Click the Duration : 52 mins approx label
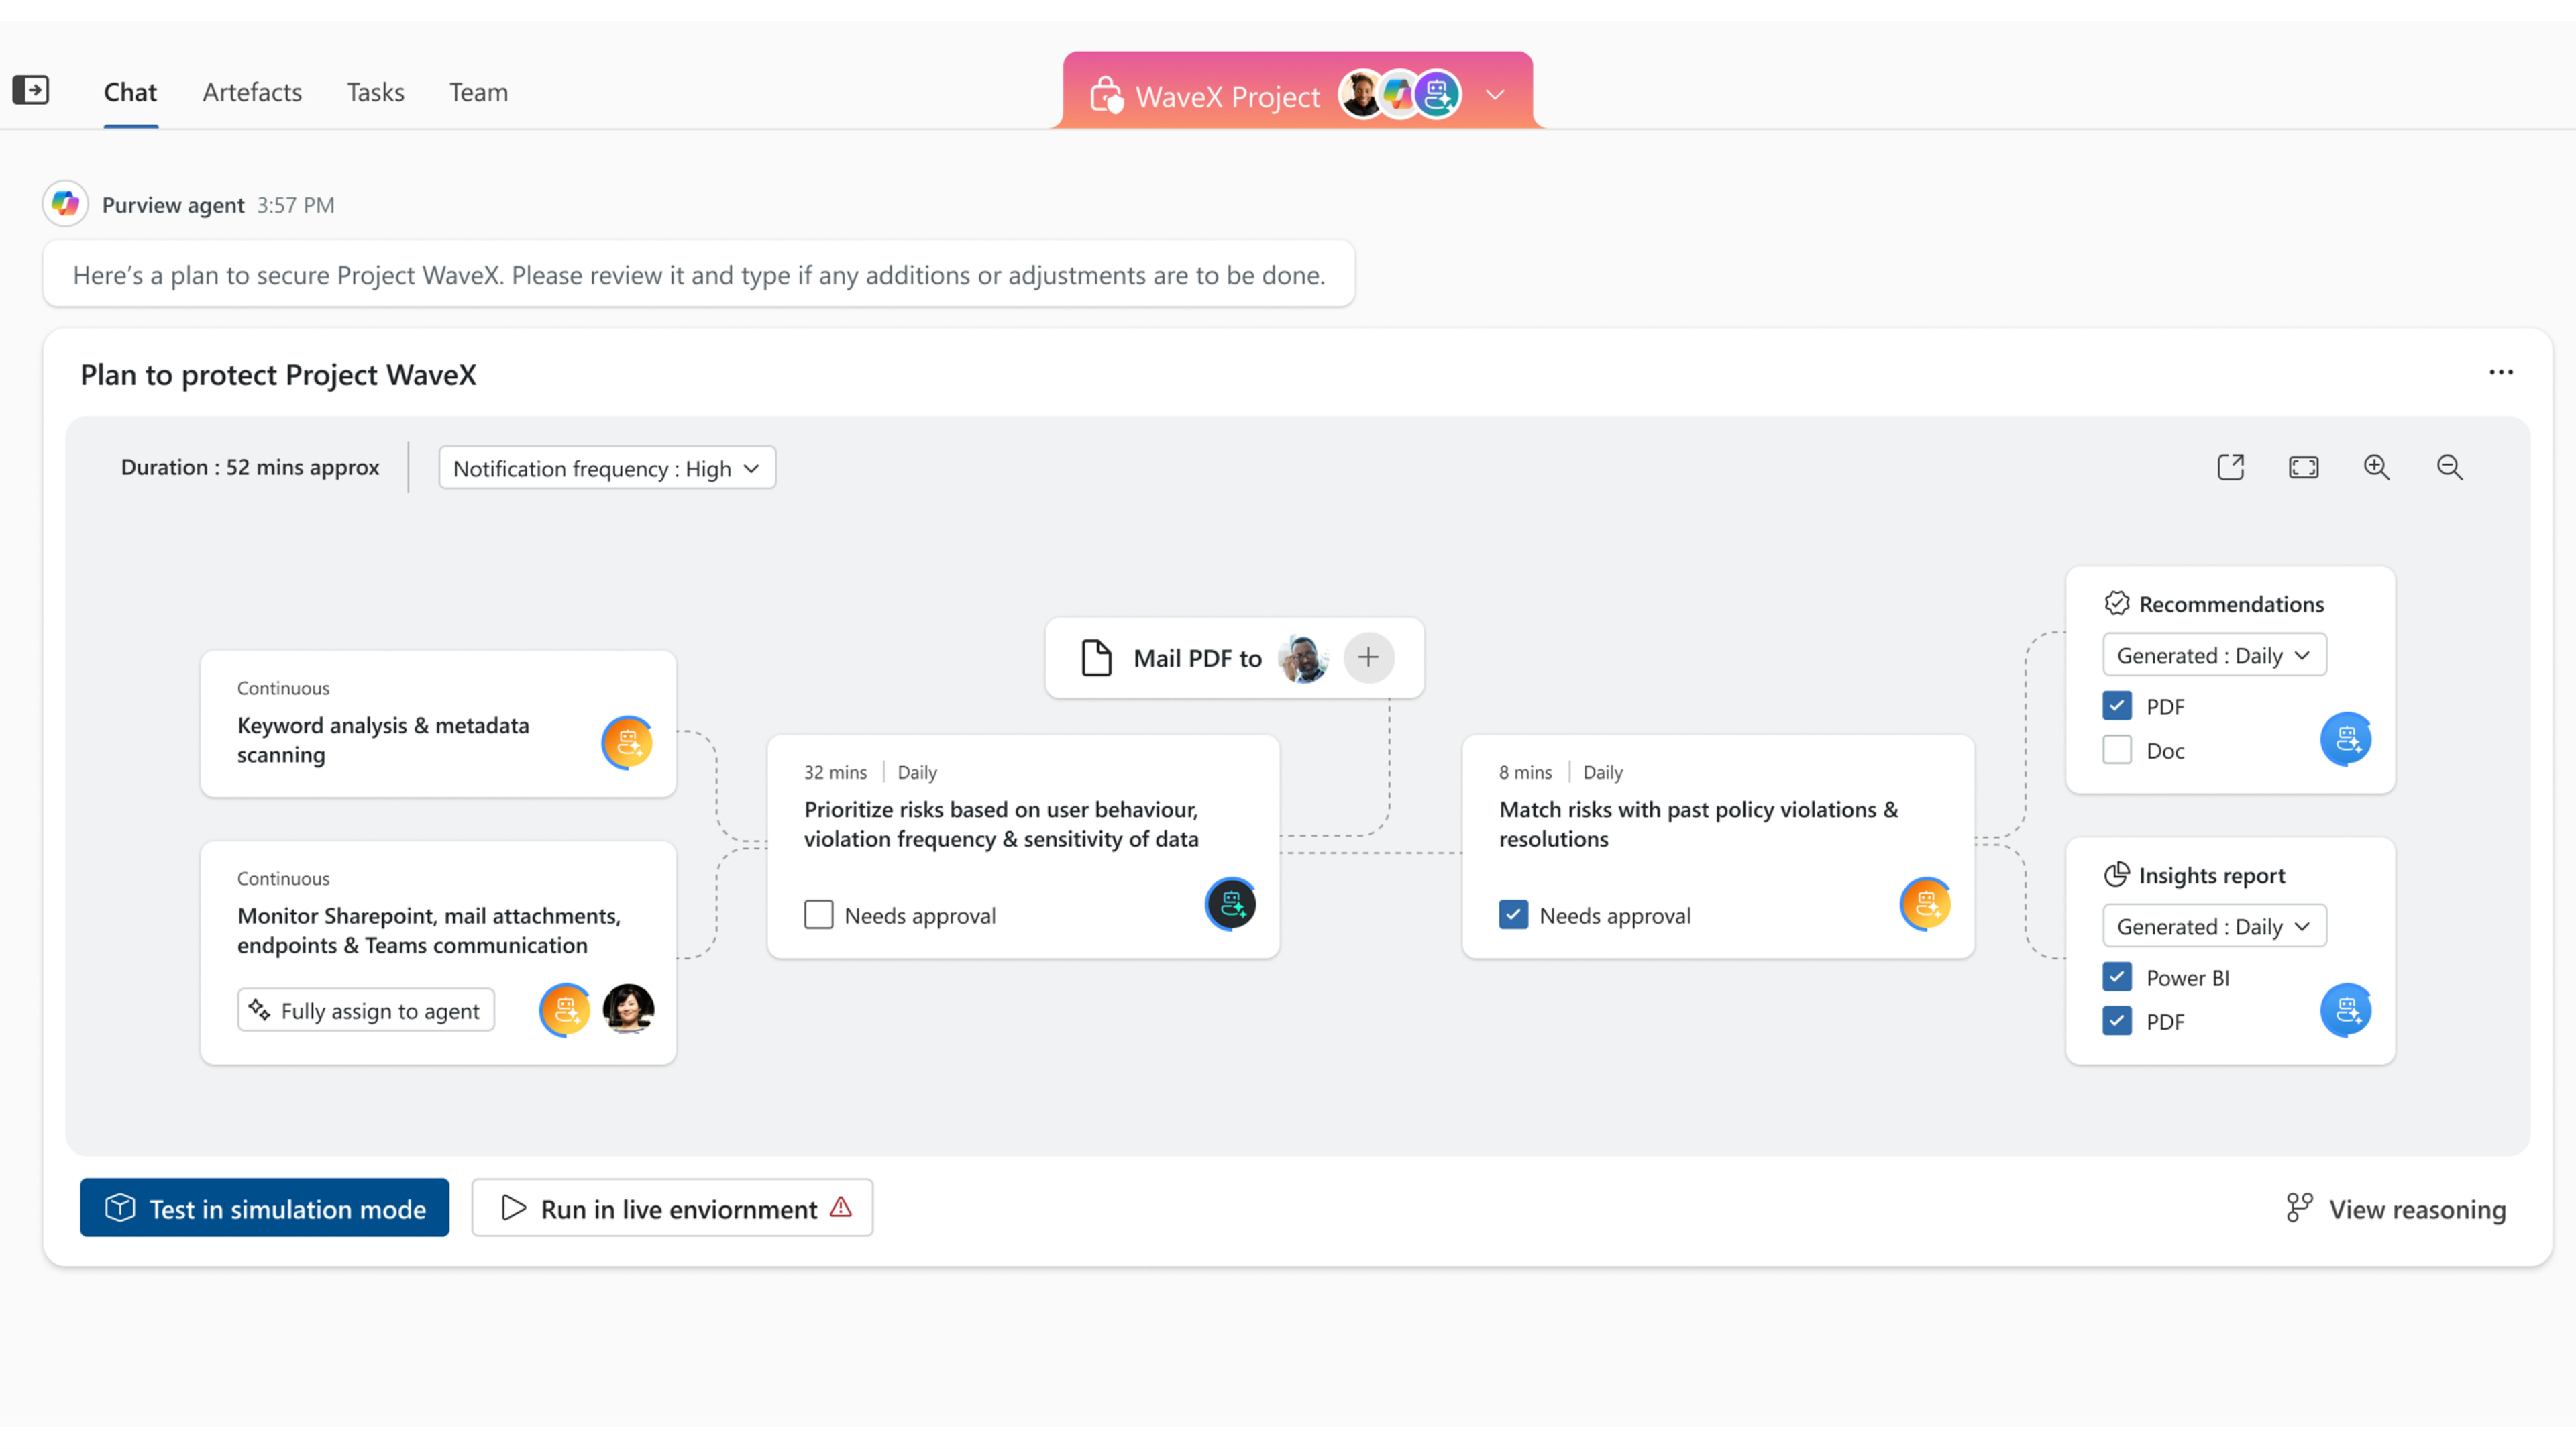This screenshot has height=1449, width=2576. coord(250,467)
